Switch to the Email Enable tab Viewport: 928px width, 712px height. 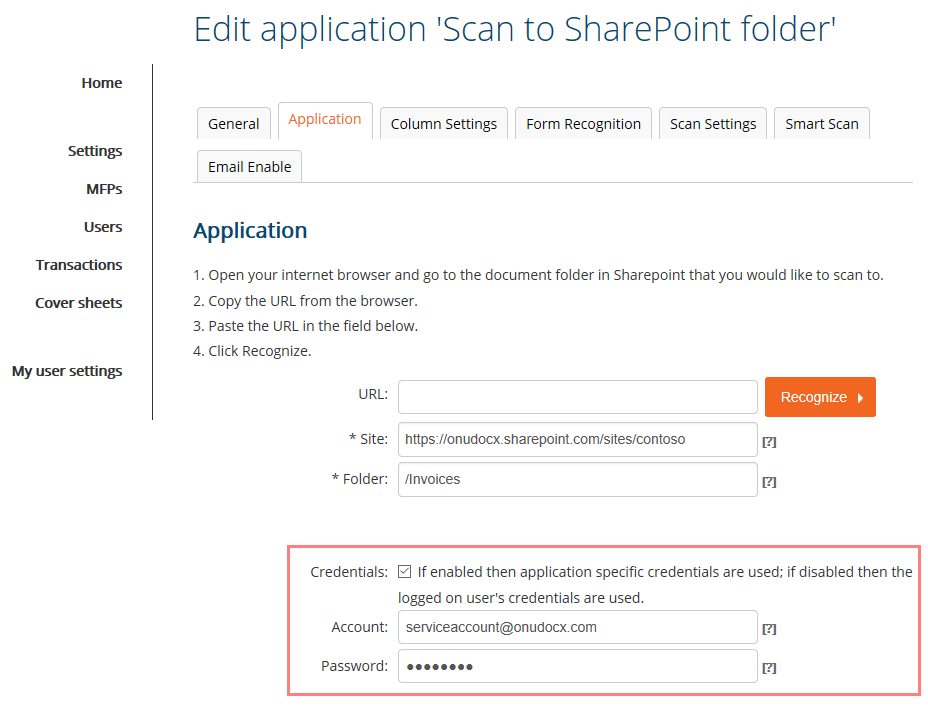pyautogui.click(x=249, y=167)
